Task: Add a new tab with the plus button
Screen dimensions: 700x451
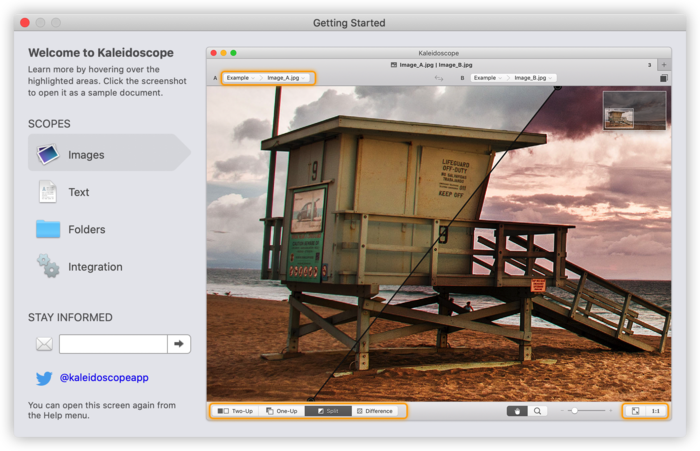Action: coord(664,65)
